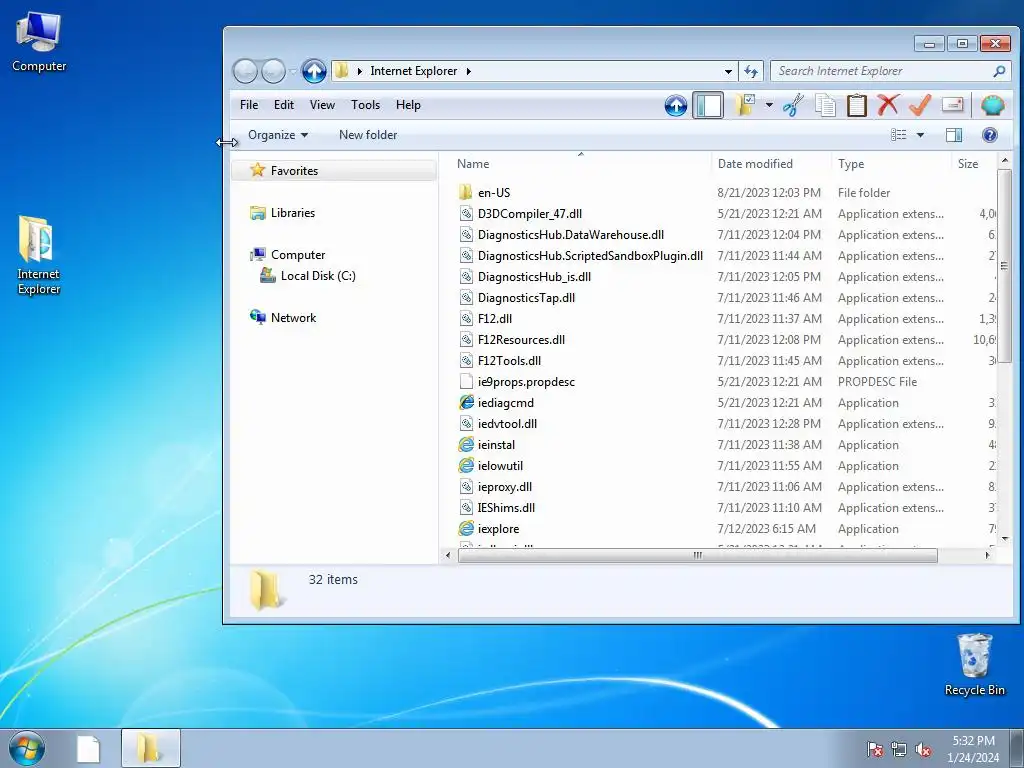Viewport: 1024px width, 768px height.
Task: Select Computer in the navigation pane
Action: (298, 255)
